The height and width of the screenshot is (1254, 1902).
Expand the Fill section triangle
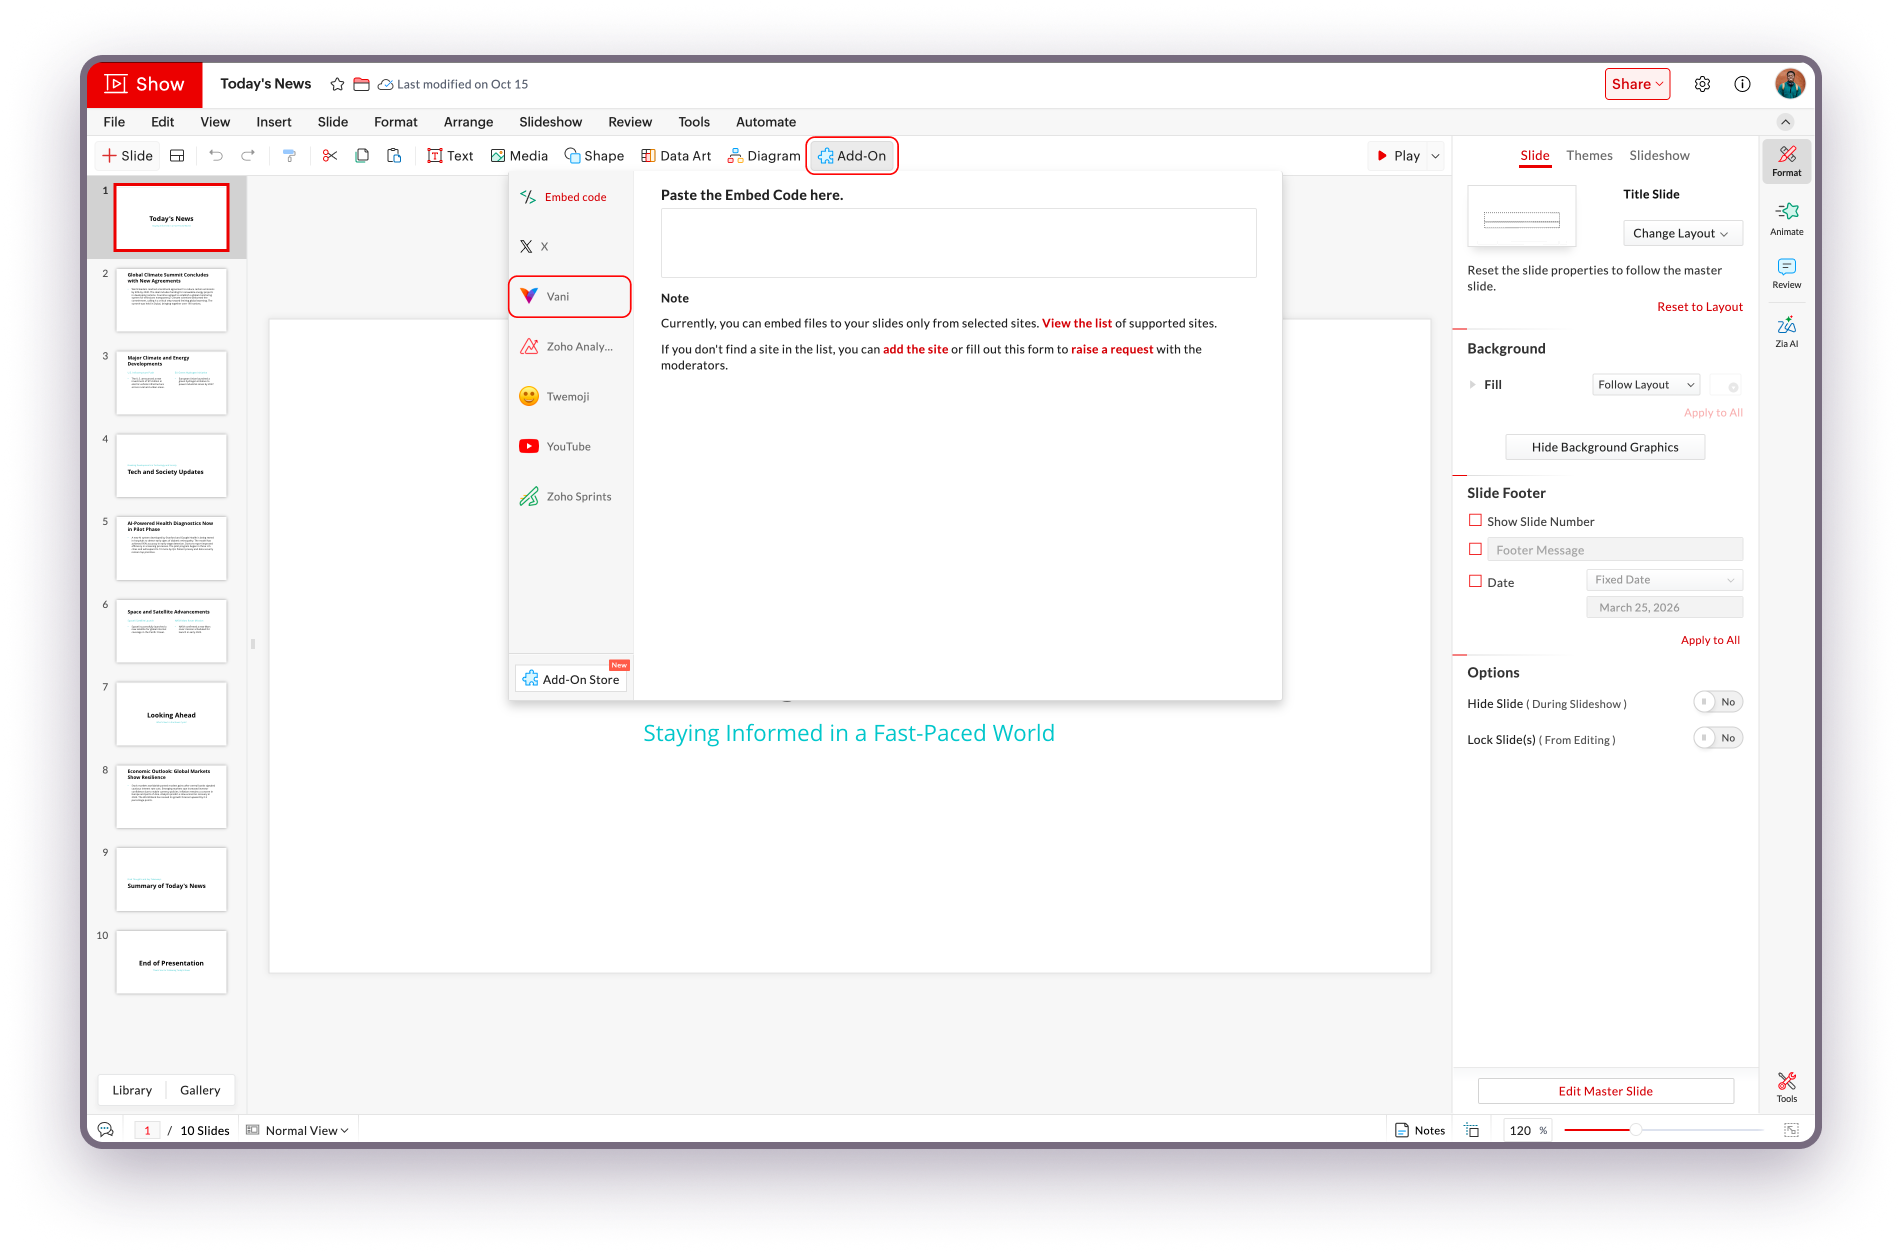[1472, 385]
